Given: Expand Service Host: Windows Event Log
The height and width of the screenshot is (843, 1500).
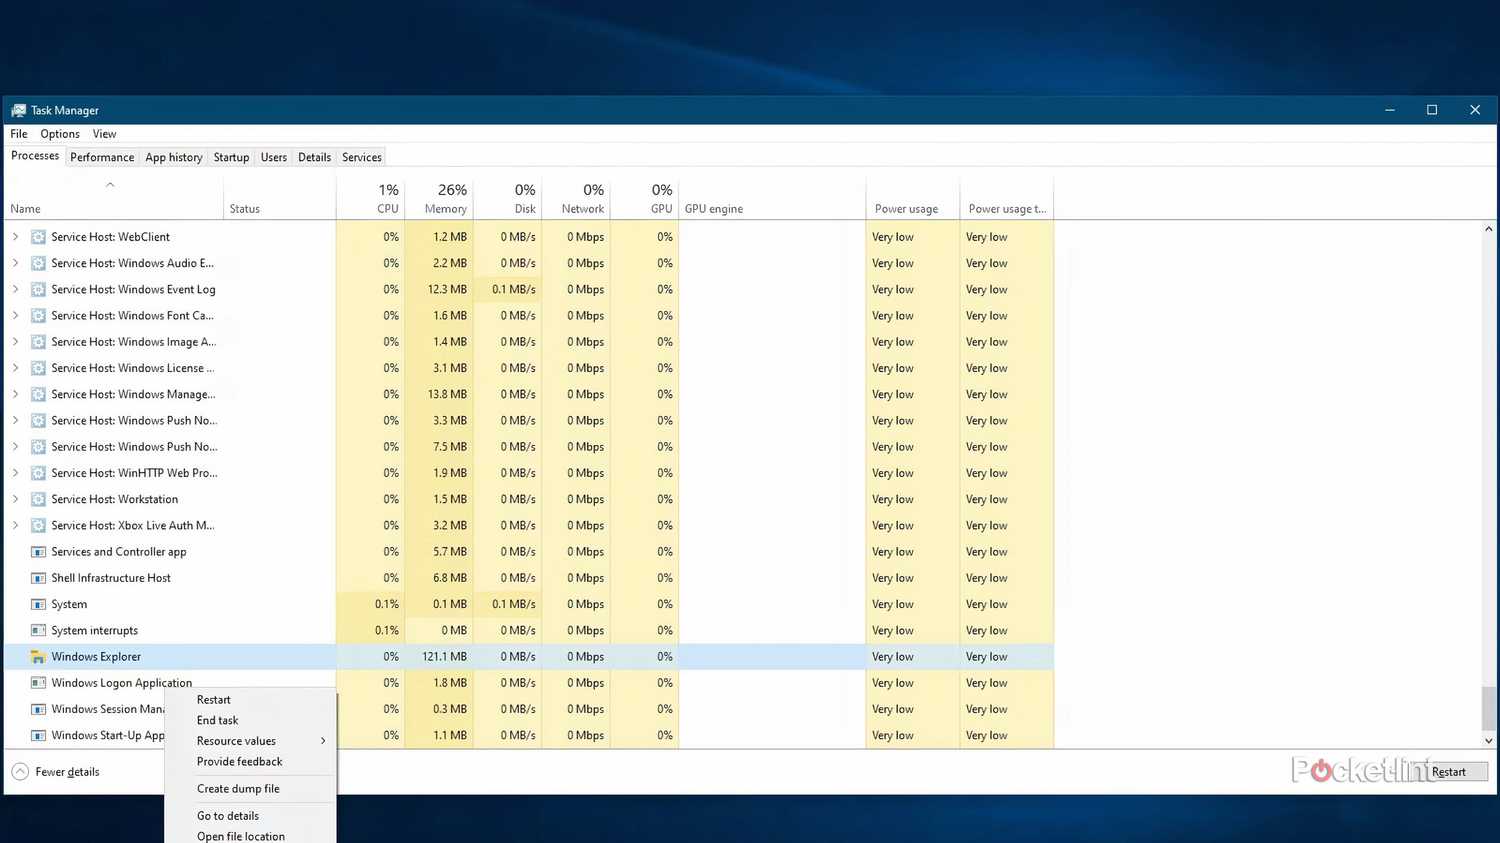Looking at the screenshot, I should tap(15, 289).
